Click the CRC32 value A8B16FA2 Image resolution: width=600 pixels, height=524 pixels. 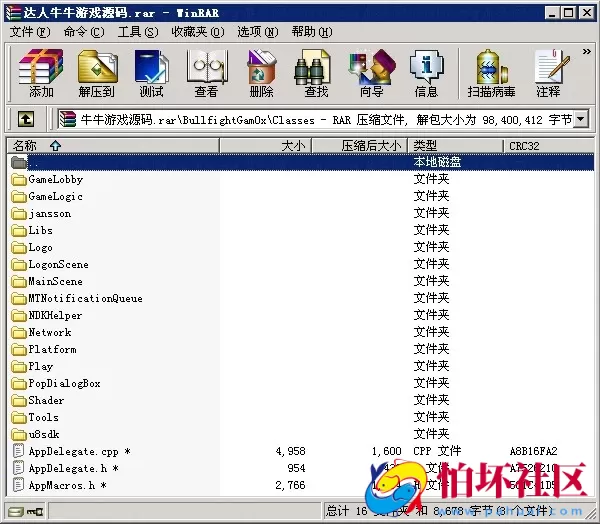click(533, 451)
